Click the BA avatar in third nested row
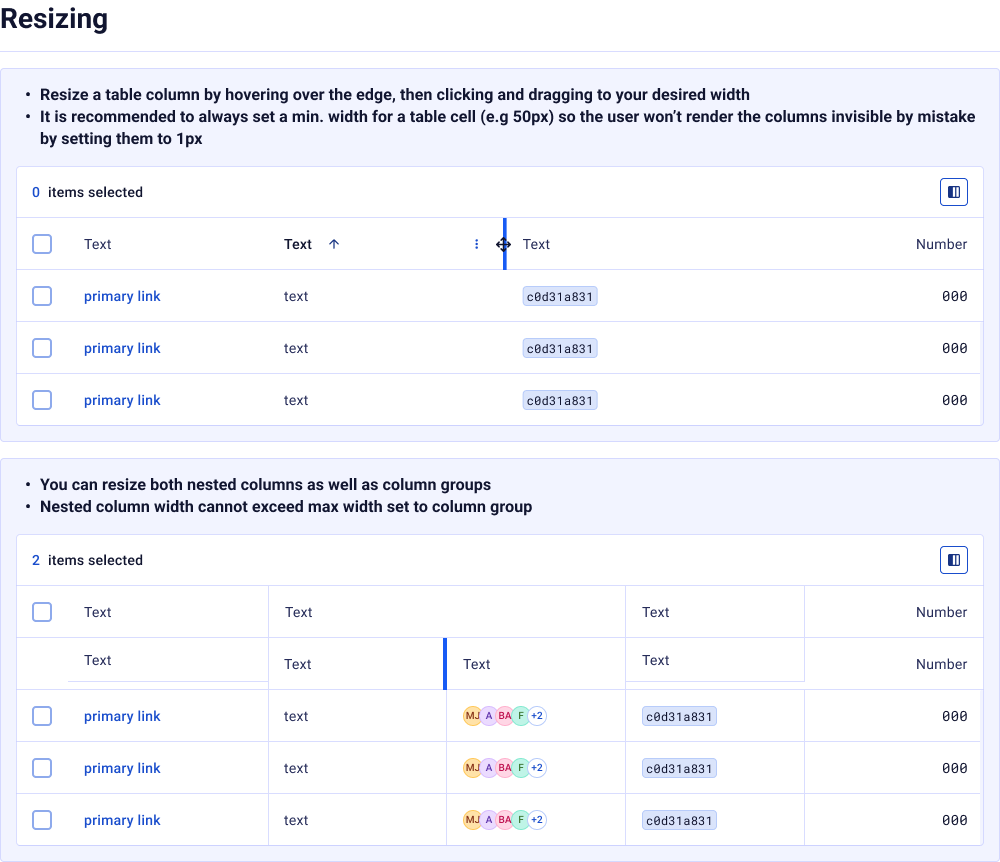 (504, 820)
